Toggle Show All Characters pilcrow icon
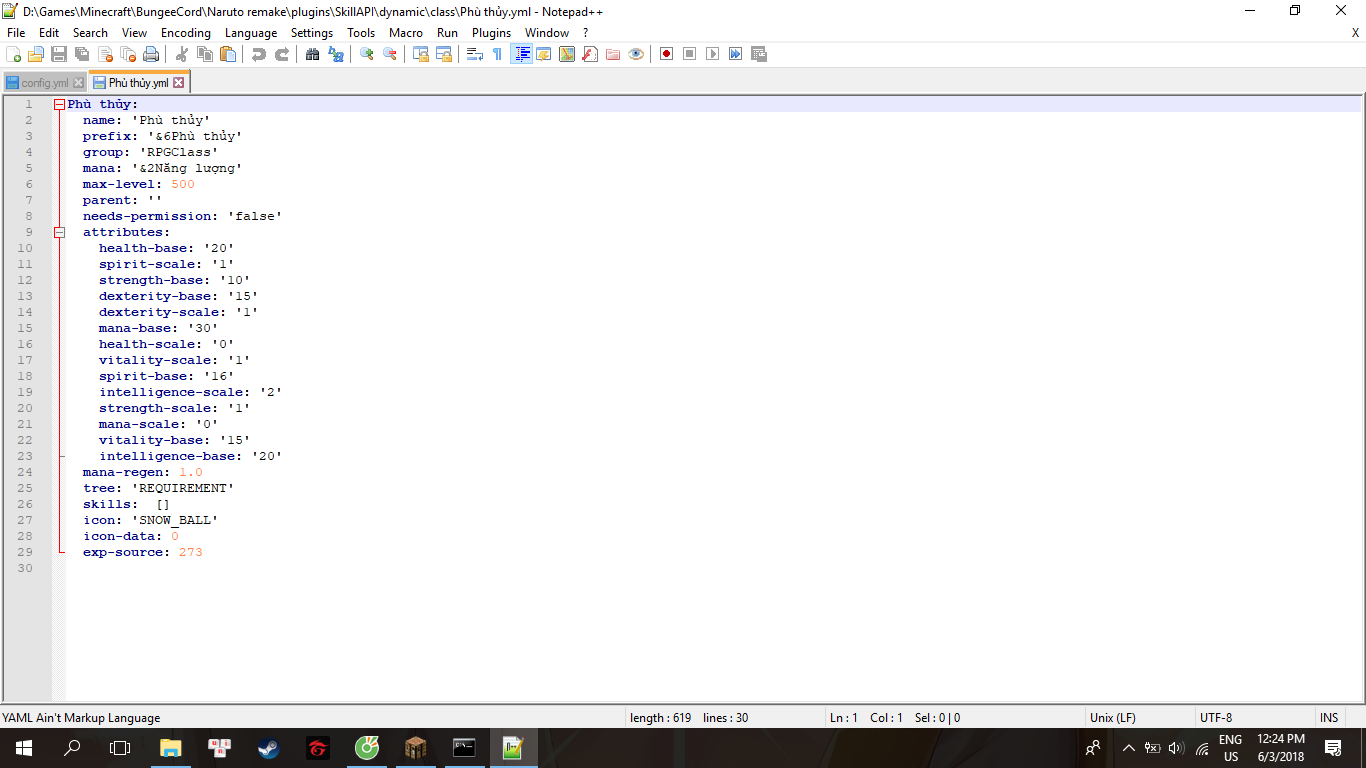 pos(497,54)
